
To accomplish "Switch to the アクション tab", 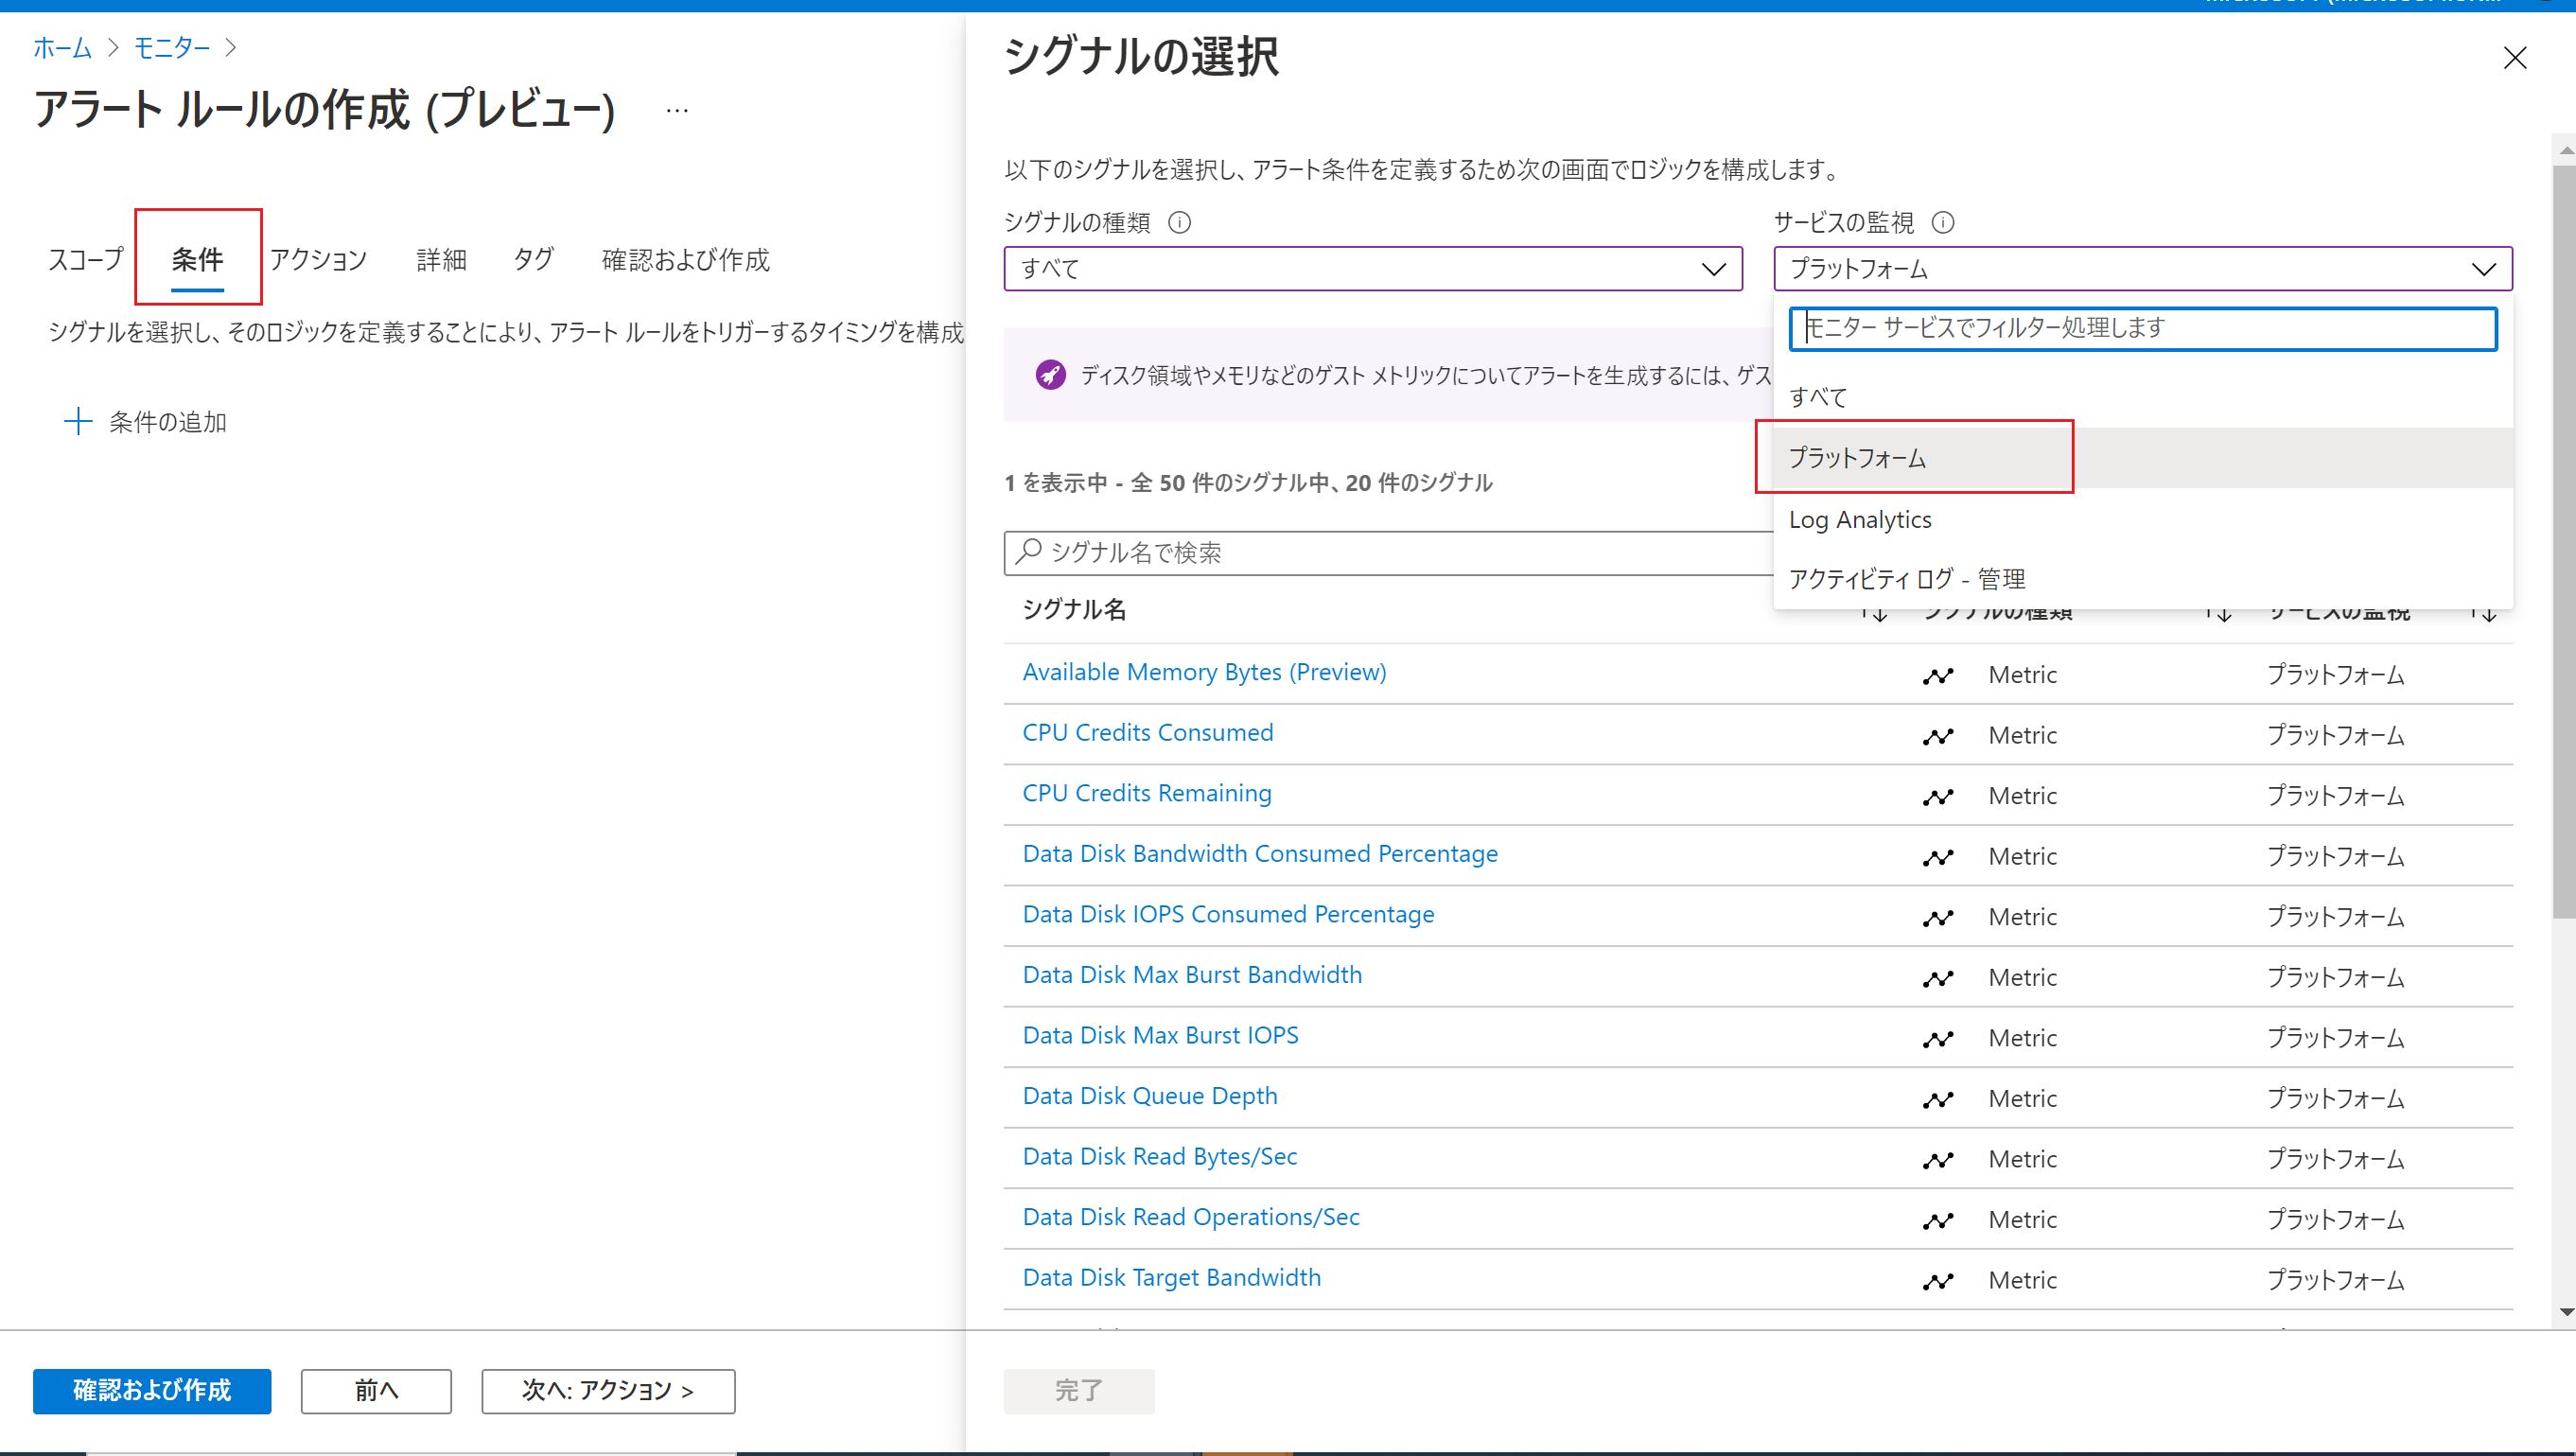I will pos(313,258).
